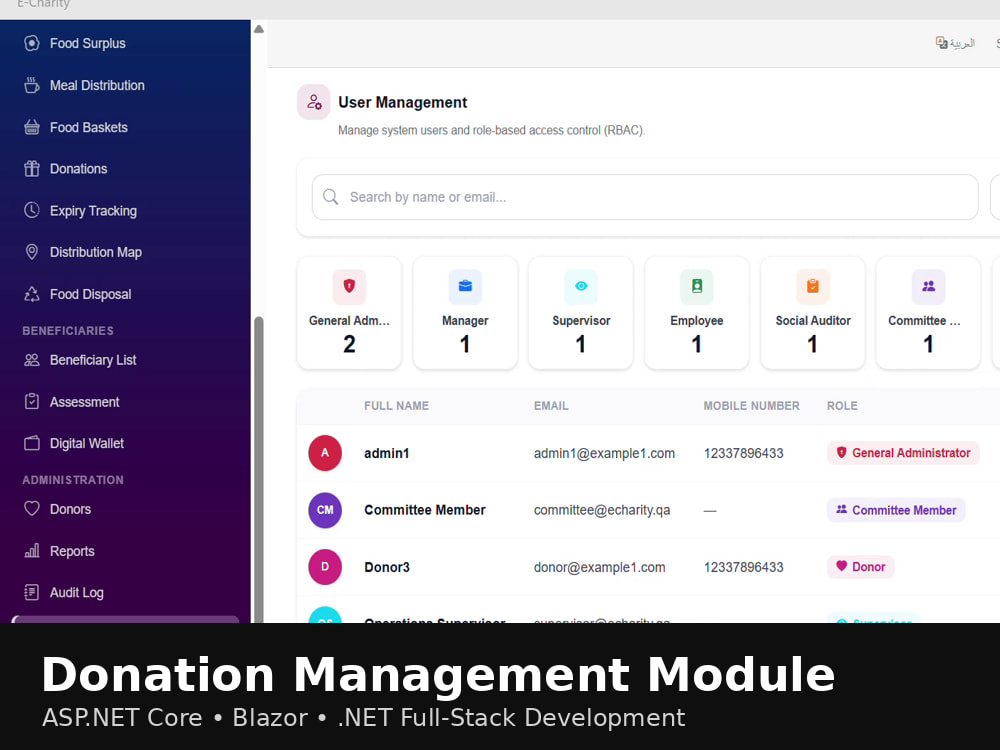Click donor@example1.com email
Image resolution: width=1000 pixels, height=750 pixels.
(x=599, y=567)
